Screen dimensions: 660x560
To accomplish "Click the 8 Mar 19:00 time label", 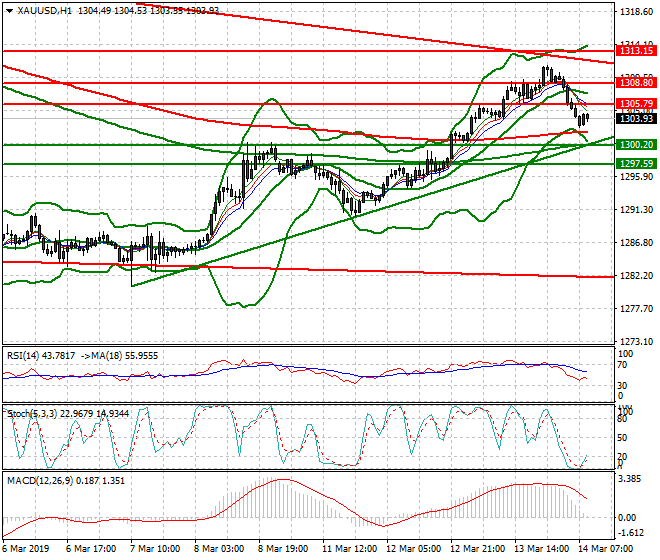I will point(283,549).
